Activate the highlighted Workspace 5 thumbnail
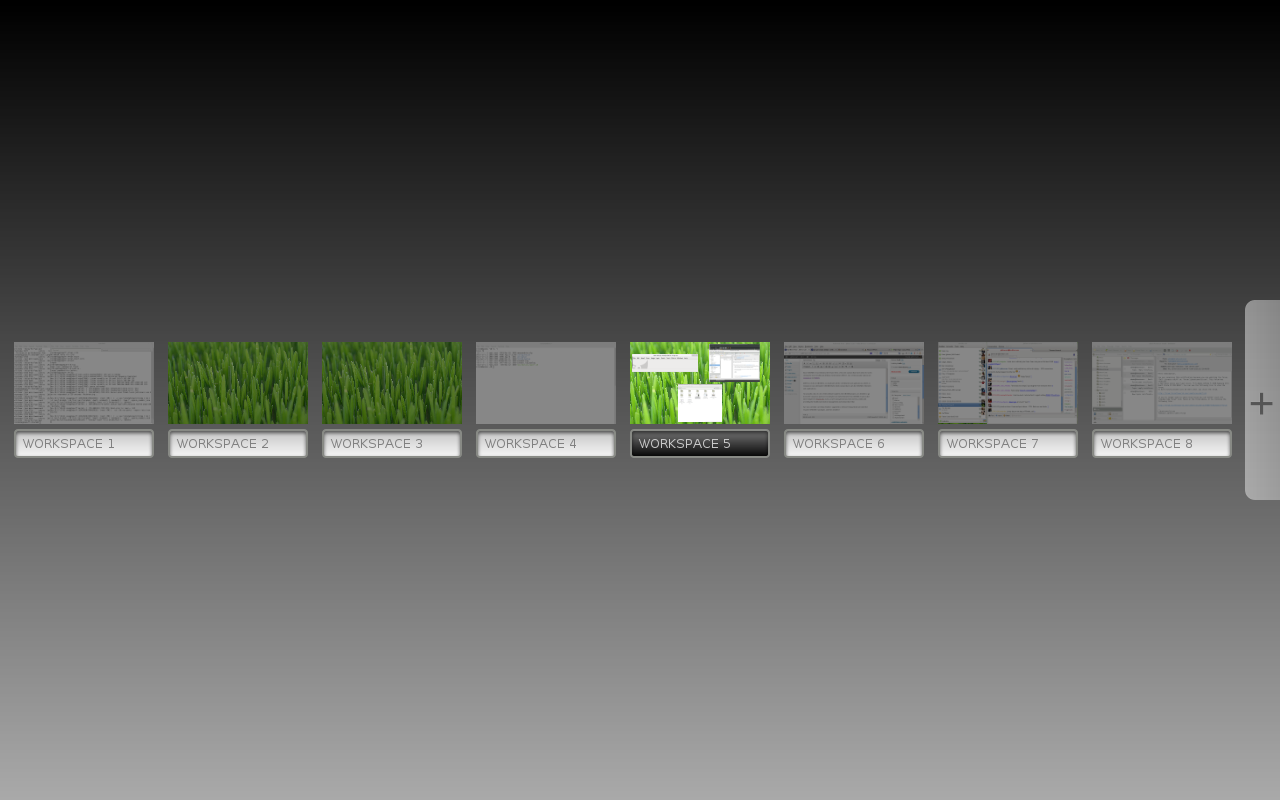 pyautogui.click(x=700, y=383)
